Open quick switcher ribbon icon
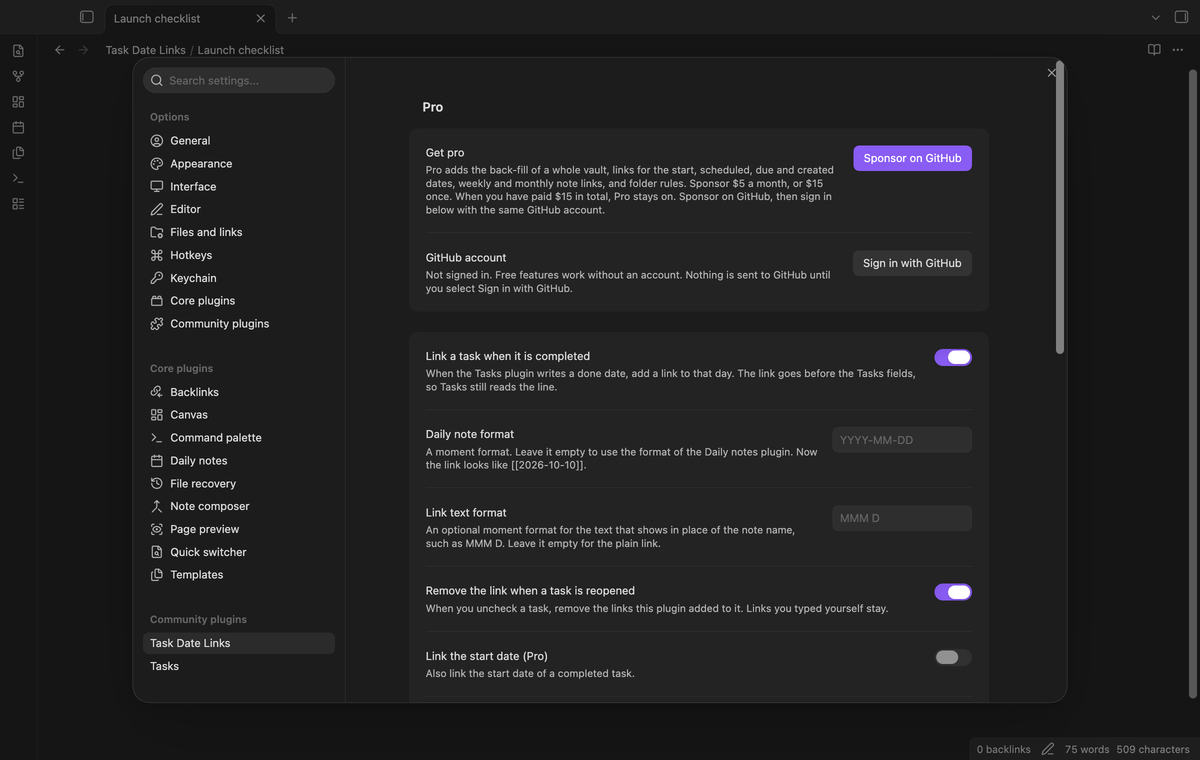This screenshot has height=760, width=1200. pos(18,50)
